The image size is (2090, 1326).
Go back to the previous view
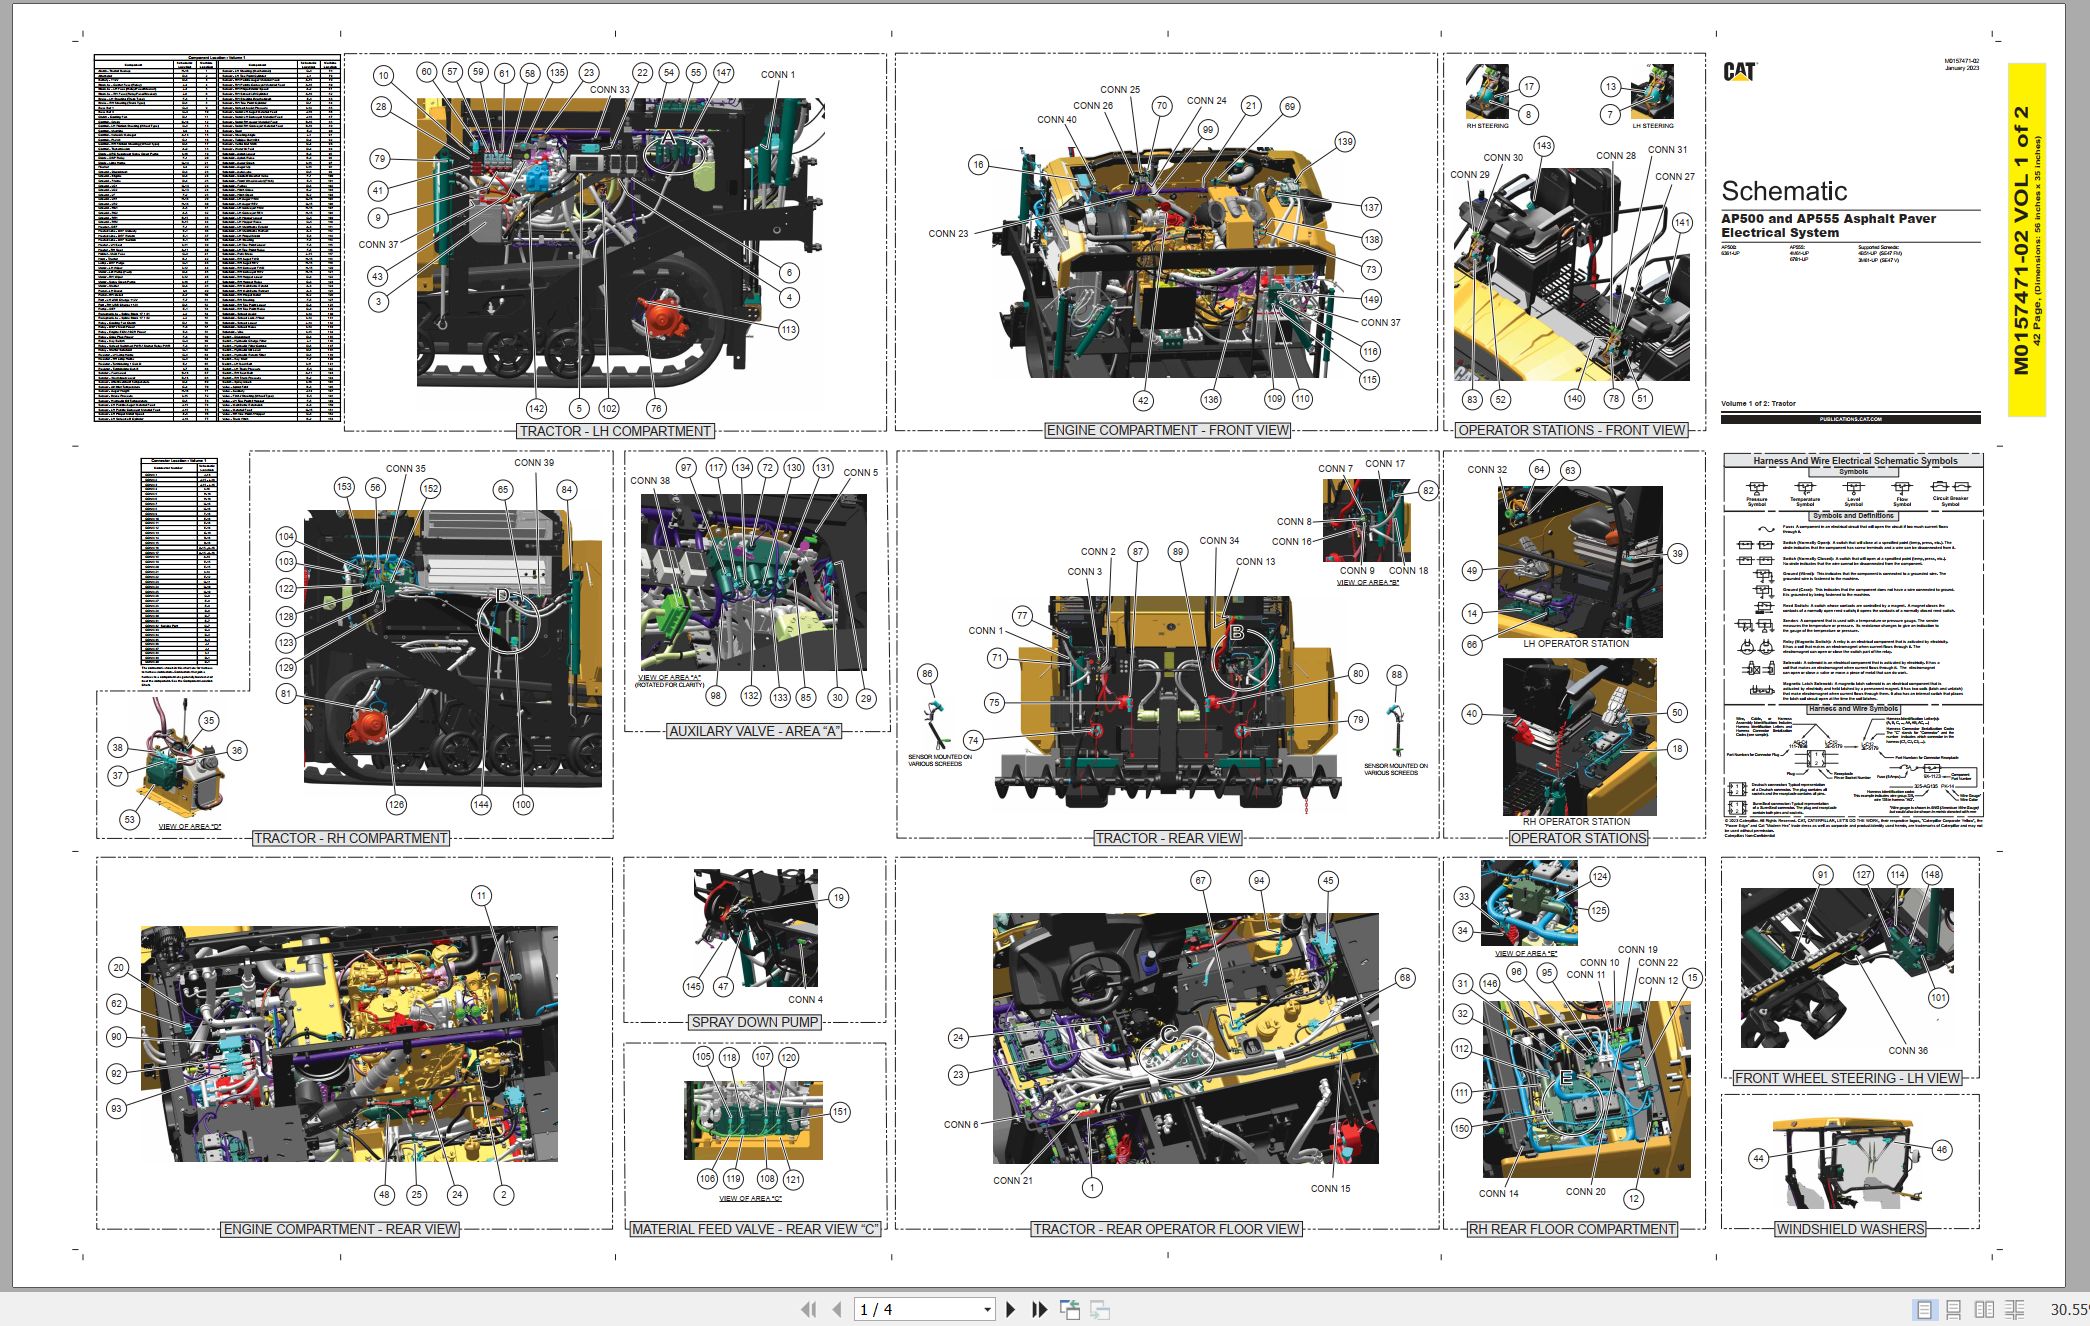pyautogui.click(x=1070, y=1309)
